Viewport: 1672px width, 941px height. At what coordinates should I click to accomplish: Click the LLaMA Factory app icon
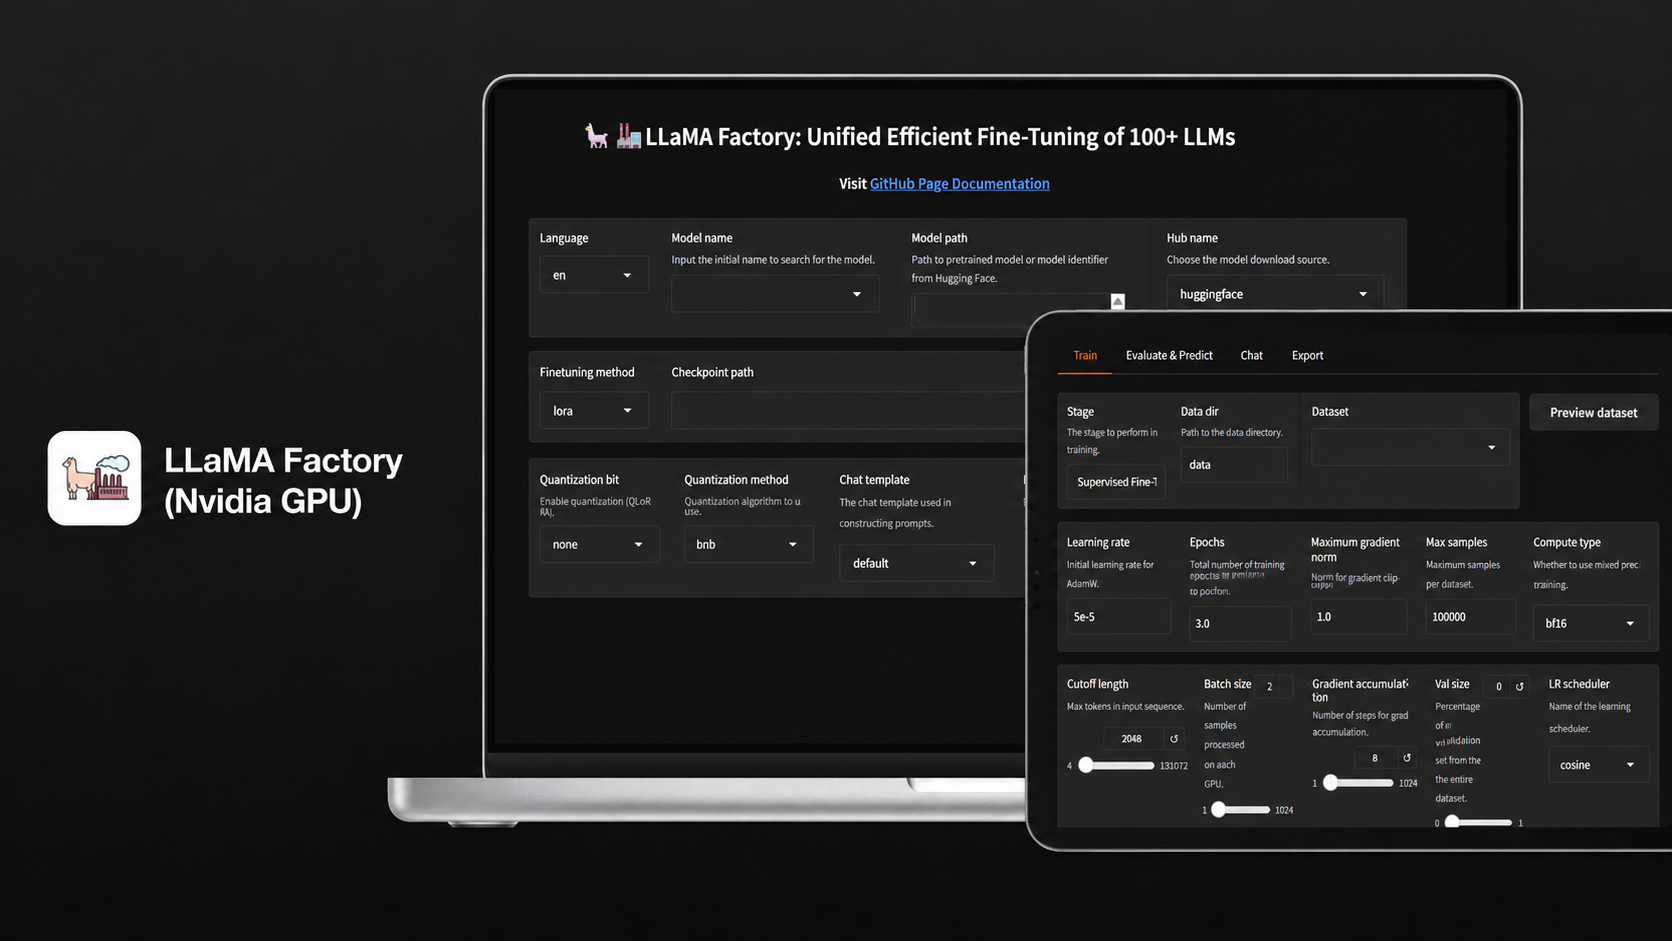[x=94, y=478]
